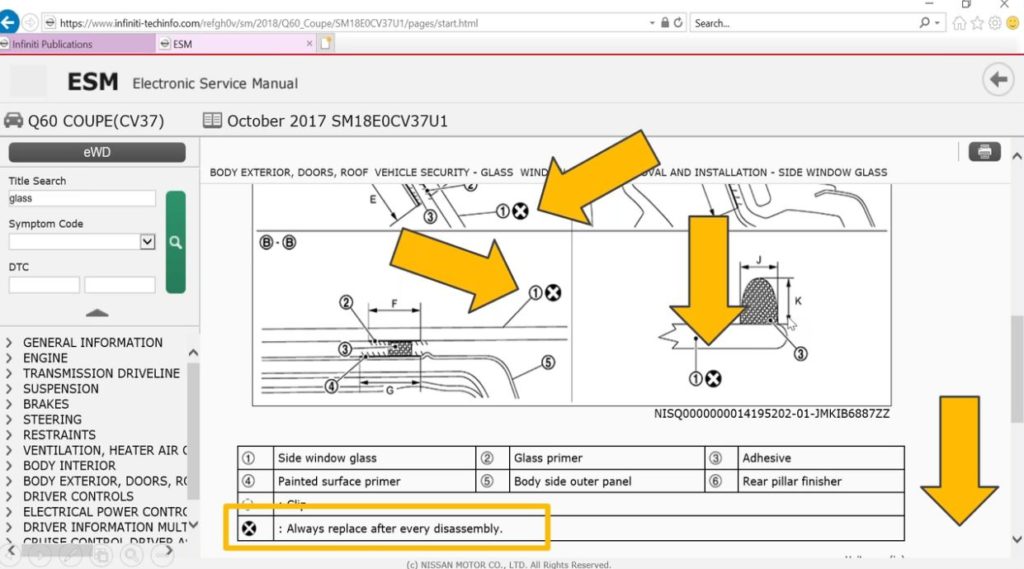Open the address bar history dropdown arrow
This screenshot has height=569, width=1024.
[x=652, y=23]
